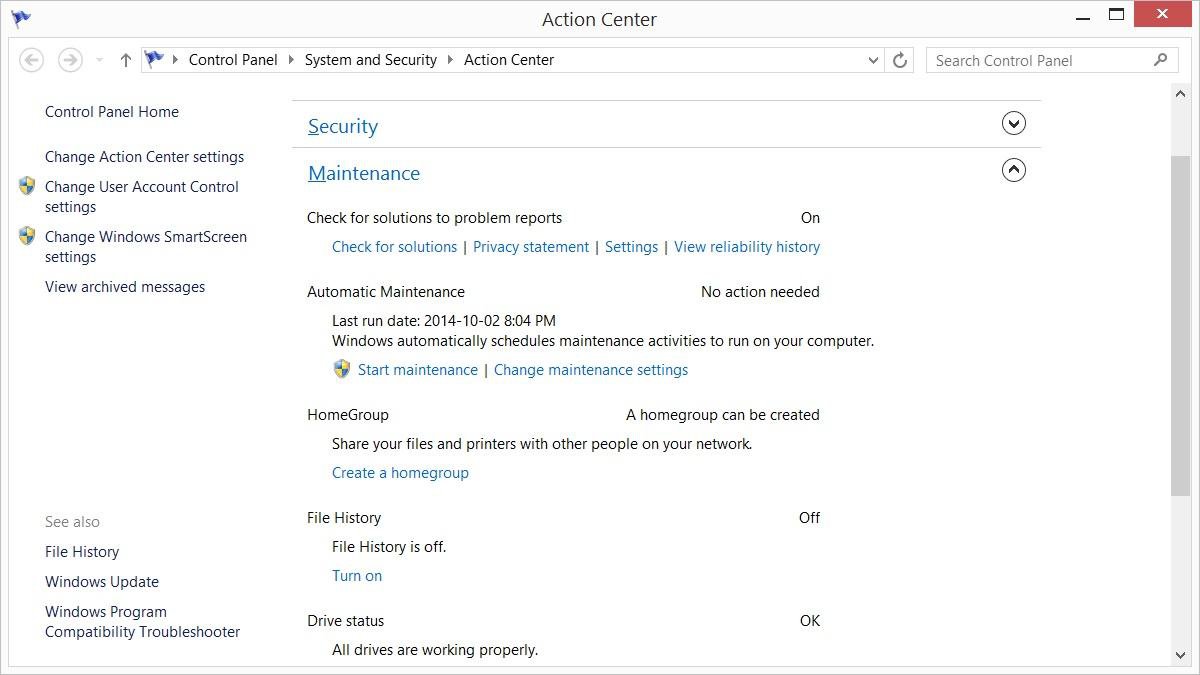Open the address bar dropdown
The height and width of the screenshot is (675, 1200).
pos(872,60)
